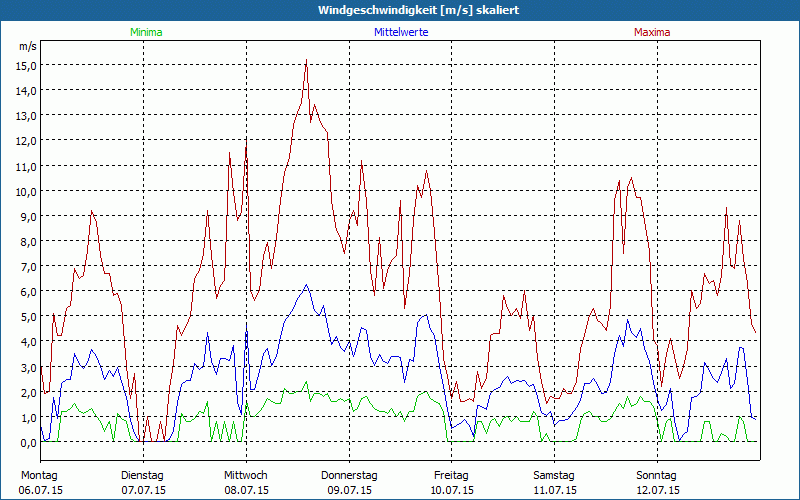Select the blue Mittelwerte legend label

click(400, 32)
